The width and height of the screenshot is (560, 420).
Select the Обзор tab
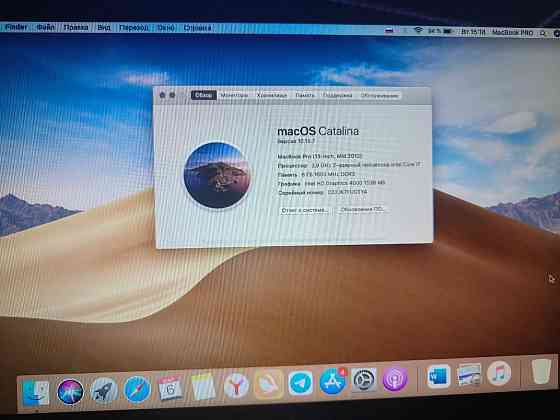(x=204, y=95)
